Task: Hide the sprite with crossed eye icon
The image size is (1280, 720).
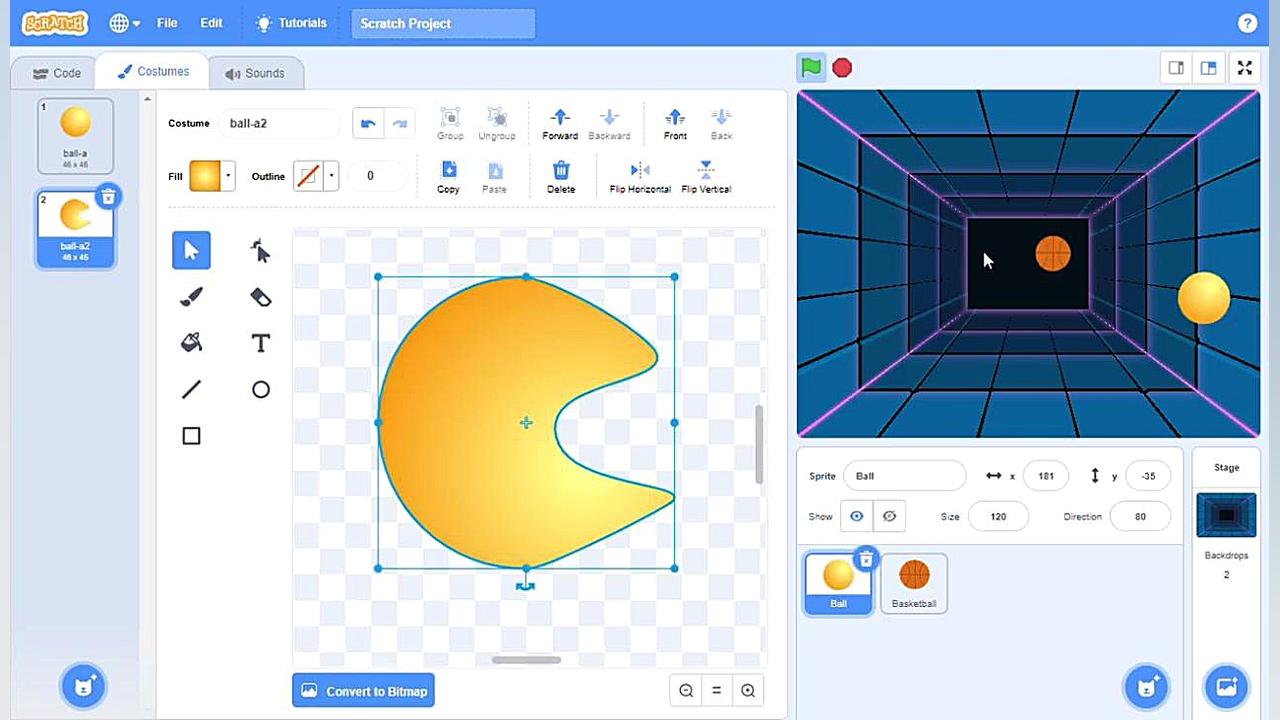Action: [x=889, y=516]
